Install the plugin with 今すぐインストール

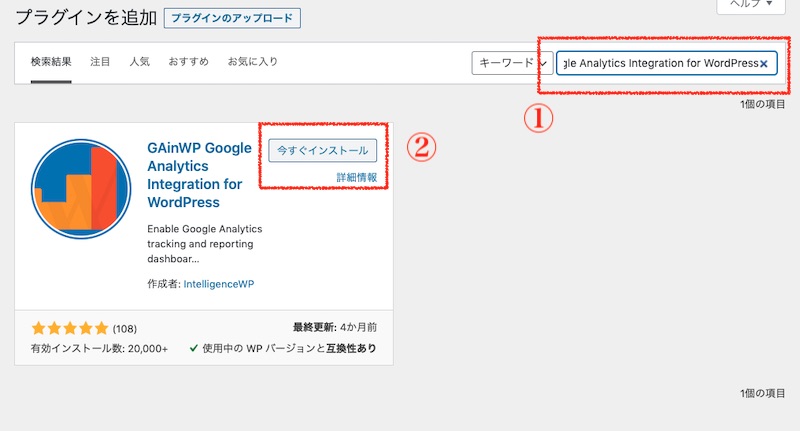tap(322, 150)
